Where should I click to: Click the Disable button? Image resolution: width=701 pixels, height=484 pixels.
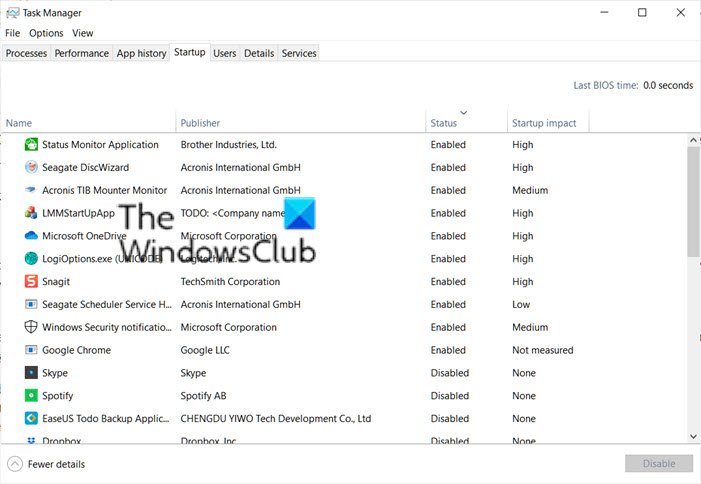[659, 463]
